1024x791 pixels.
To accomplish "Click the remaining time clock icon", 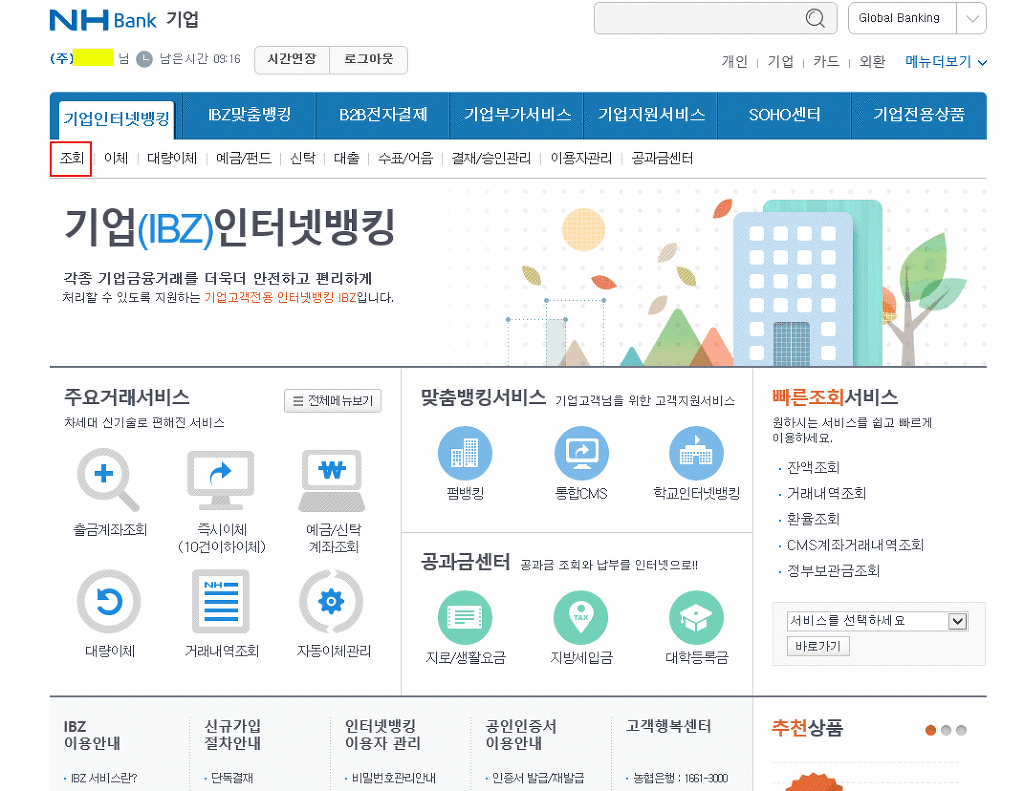I will (x=144, y=59).
